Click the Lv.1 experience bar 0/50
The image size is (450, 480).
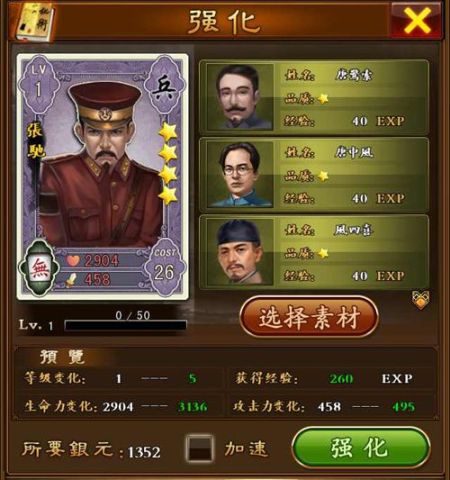(125, 325)
